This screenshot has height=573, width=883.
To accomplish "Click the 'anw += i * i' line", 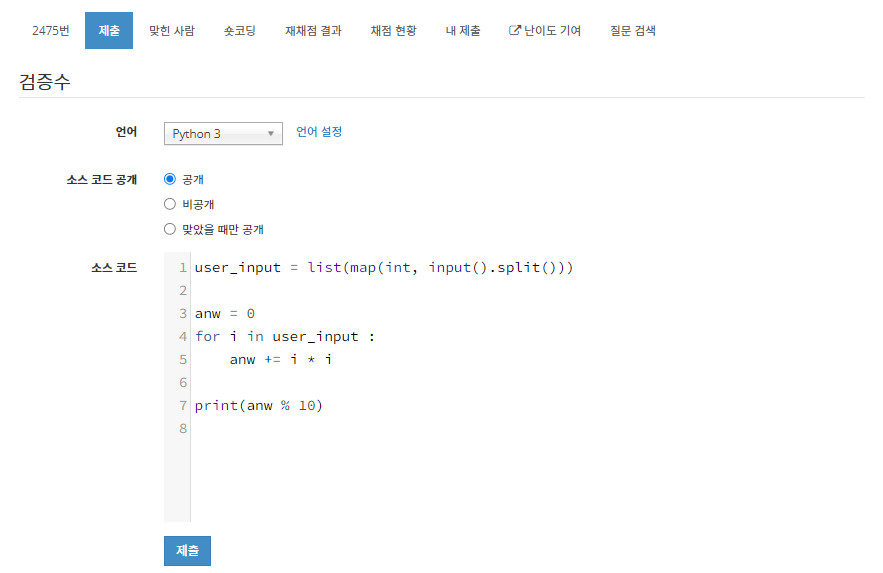I will [x=280, y=359].
